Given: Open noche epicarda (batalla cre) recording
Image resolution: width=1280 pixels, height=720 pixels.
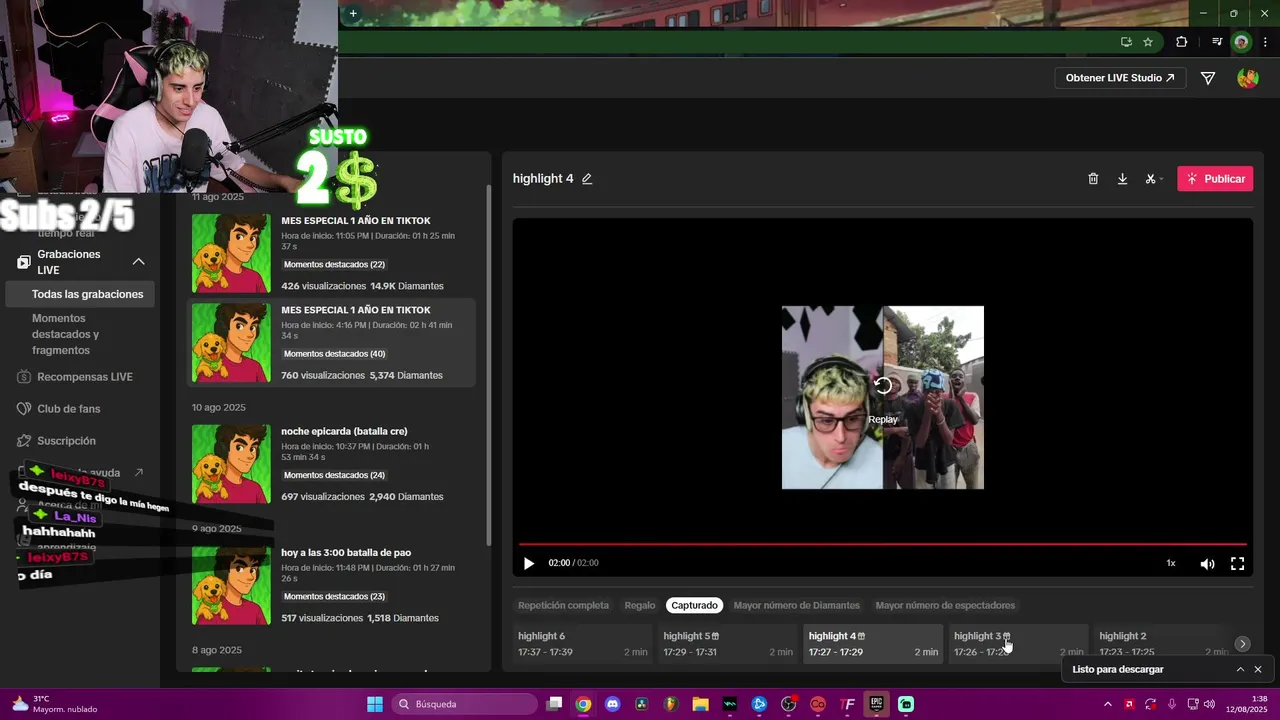Looking at the screenshot, I should click(332, 464).
